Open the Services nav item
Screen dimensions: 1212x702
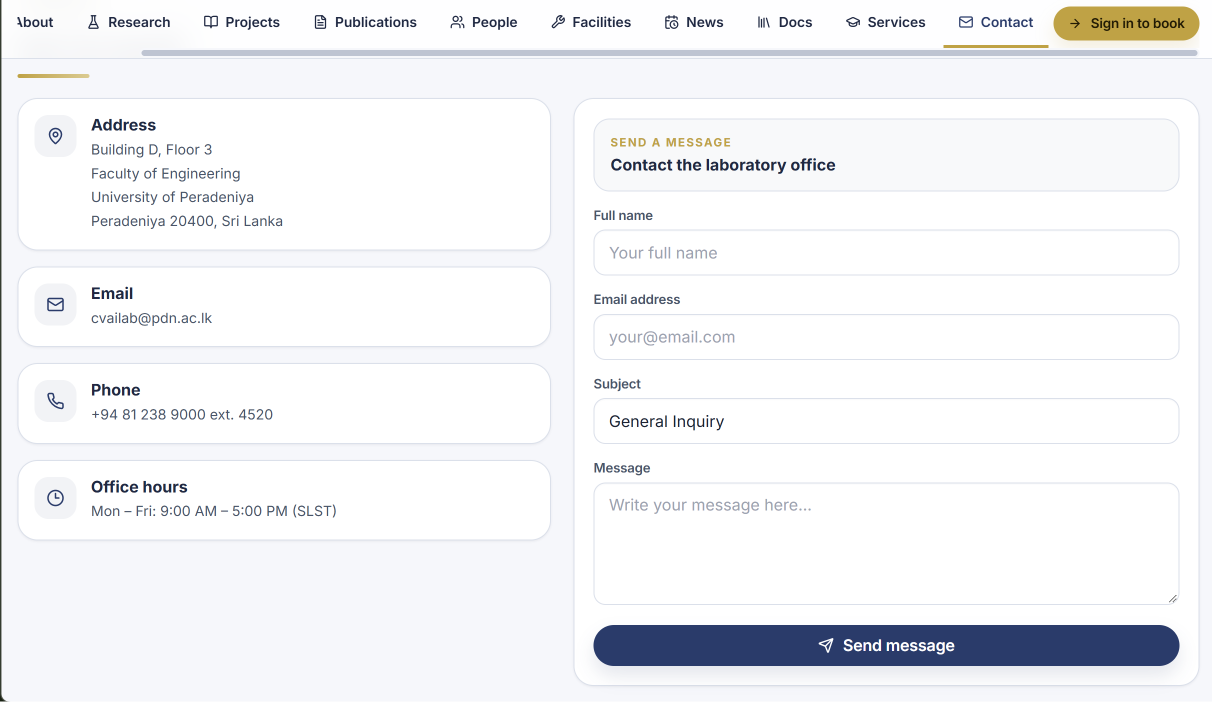point(886,22)
